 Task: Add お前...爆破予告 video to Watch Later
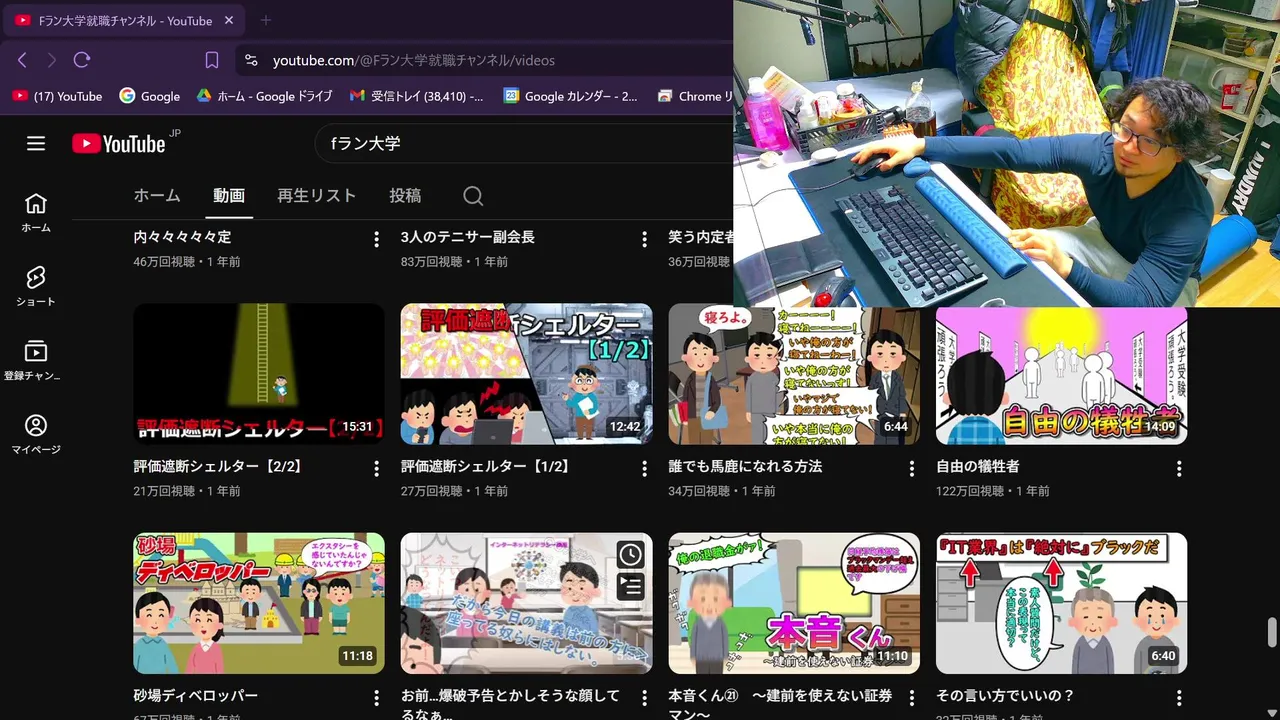click(630, 555)
